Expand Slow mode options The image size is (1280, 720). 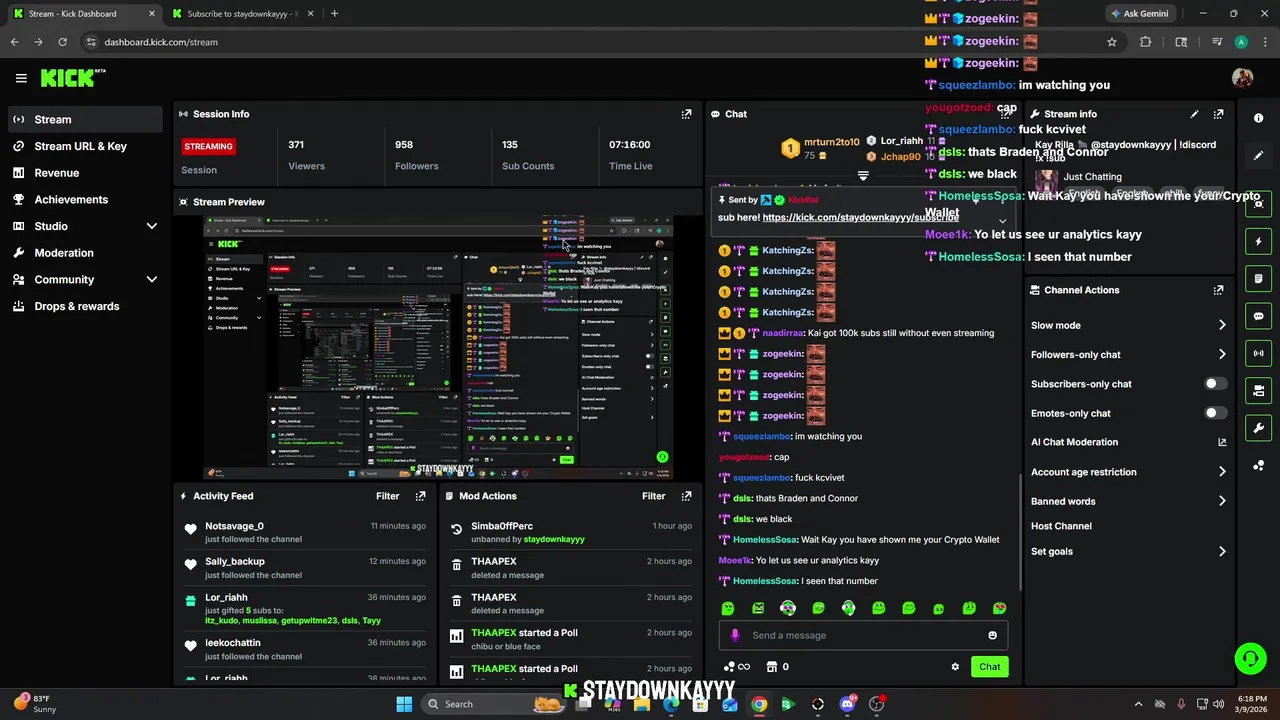tap(1222, 325)
